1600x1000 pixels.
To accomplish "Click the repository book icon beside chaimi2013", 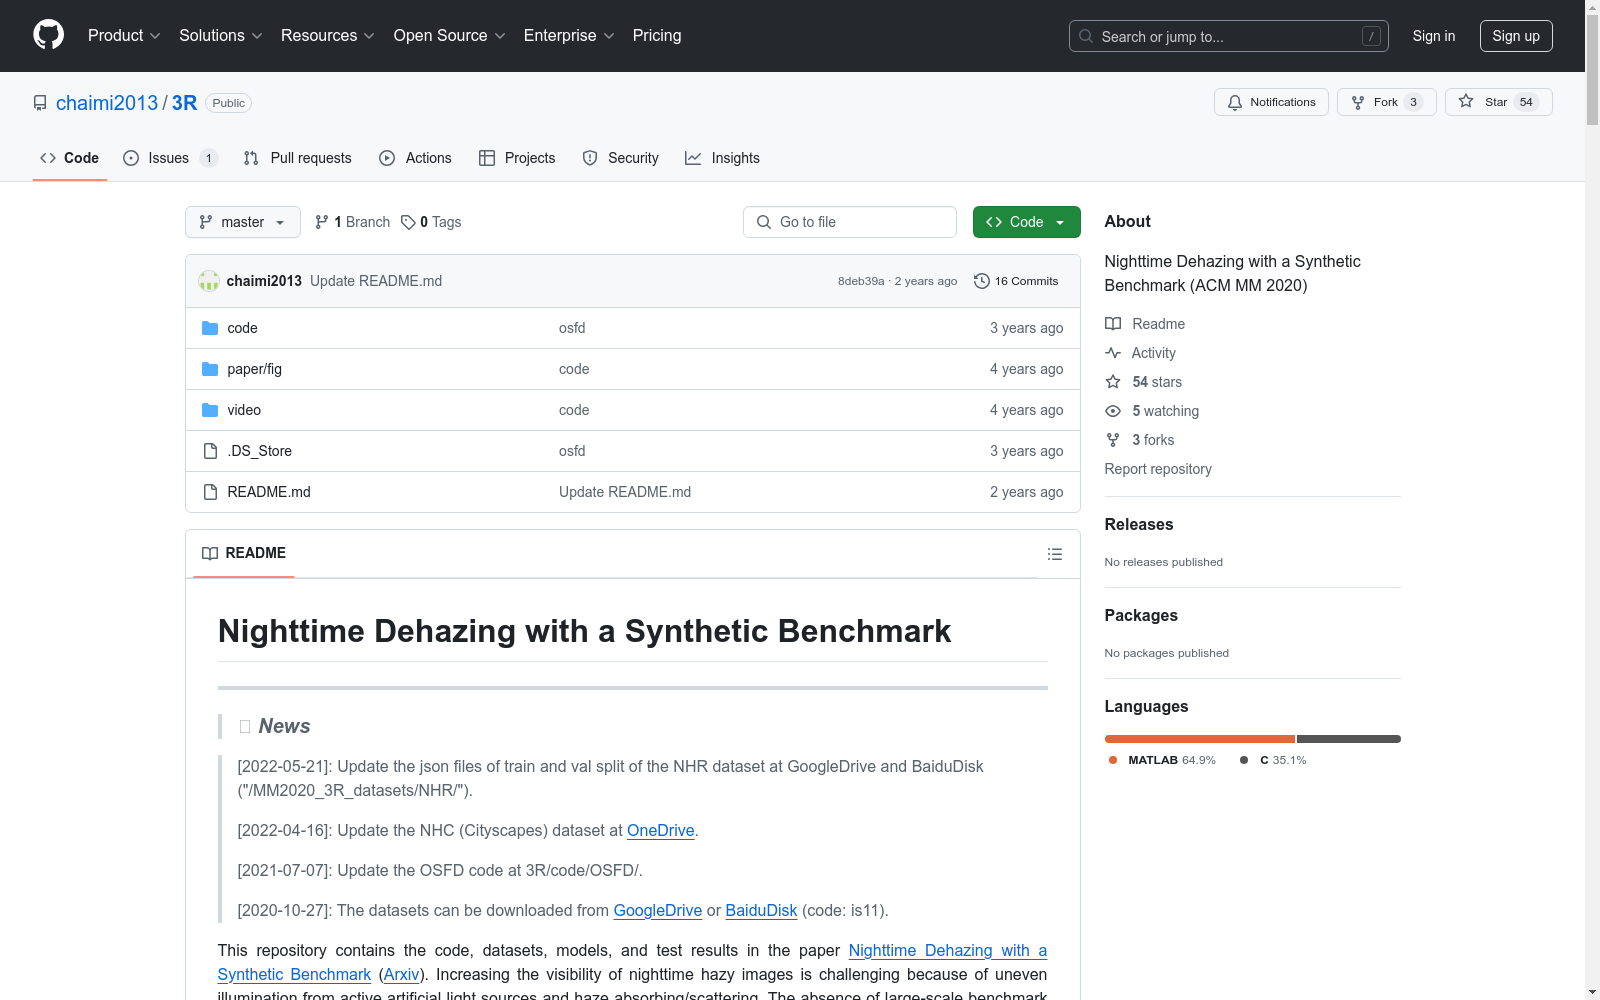I will tap(40, 103).
